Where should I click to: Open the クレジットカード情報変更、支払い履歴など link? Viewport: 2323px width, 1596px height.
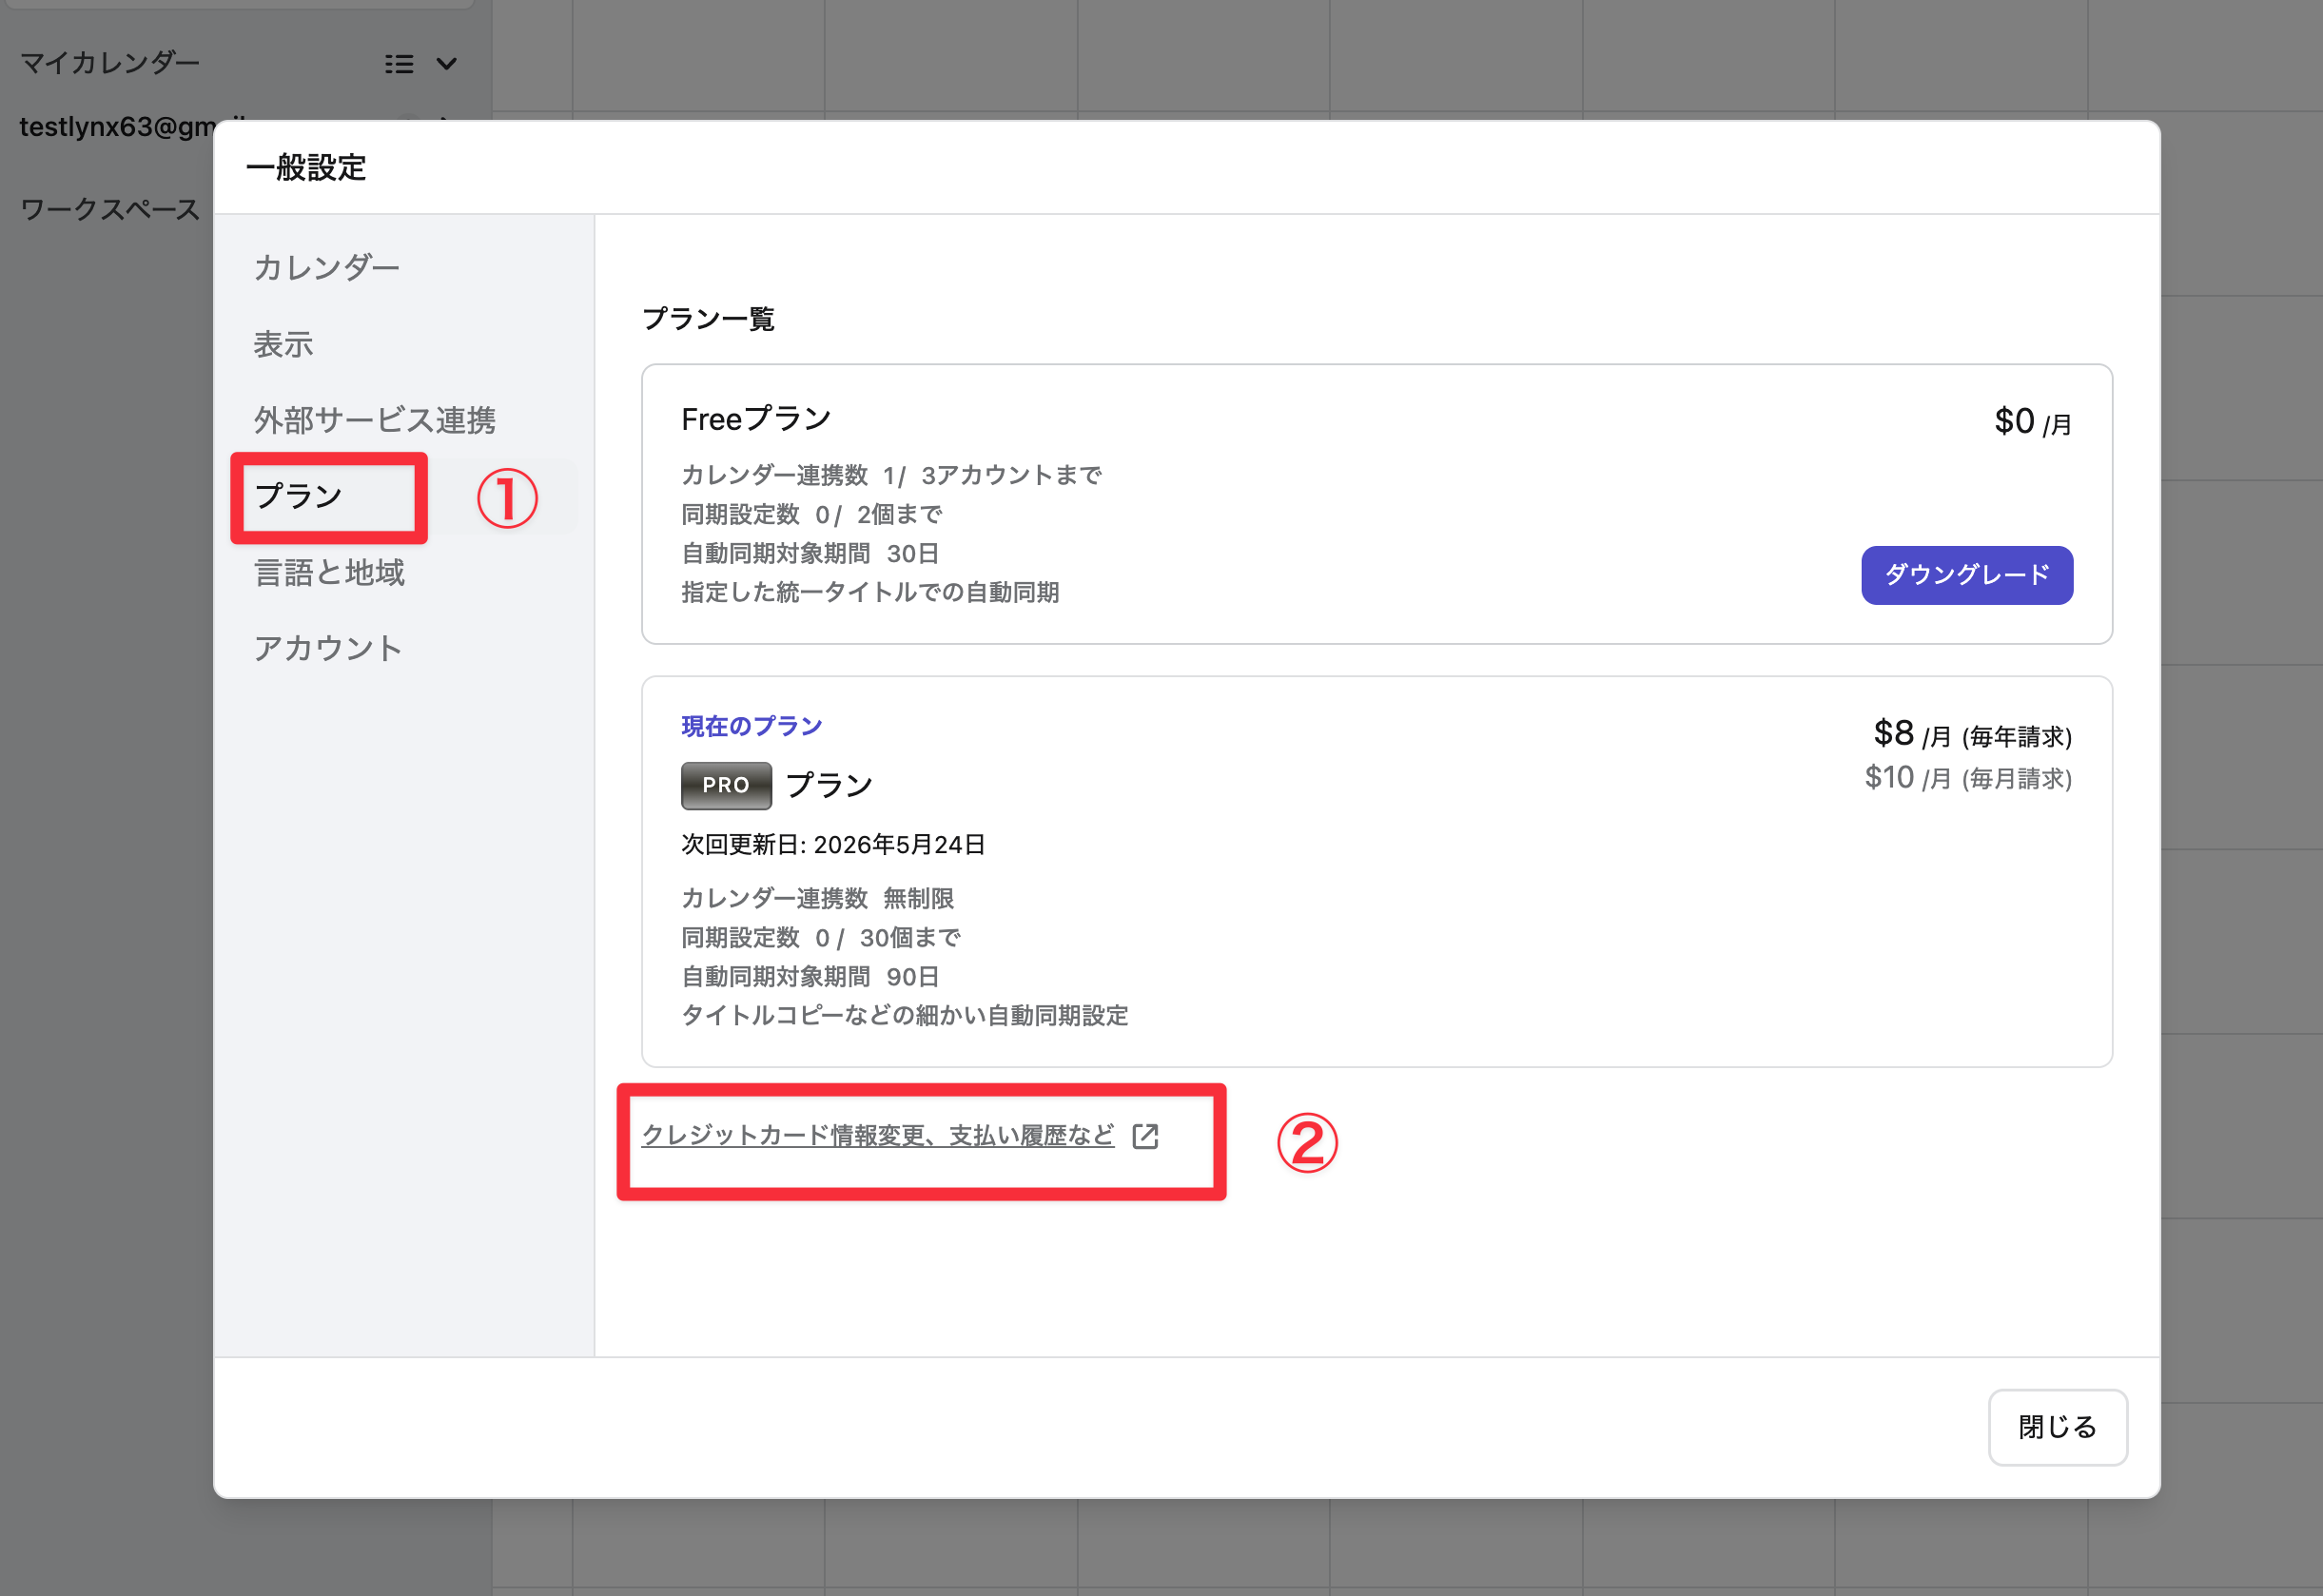click(877, 1135)
